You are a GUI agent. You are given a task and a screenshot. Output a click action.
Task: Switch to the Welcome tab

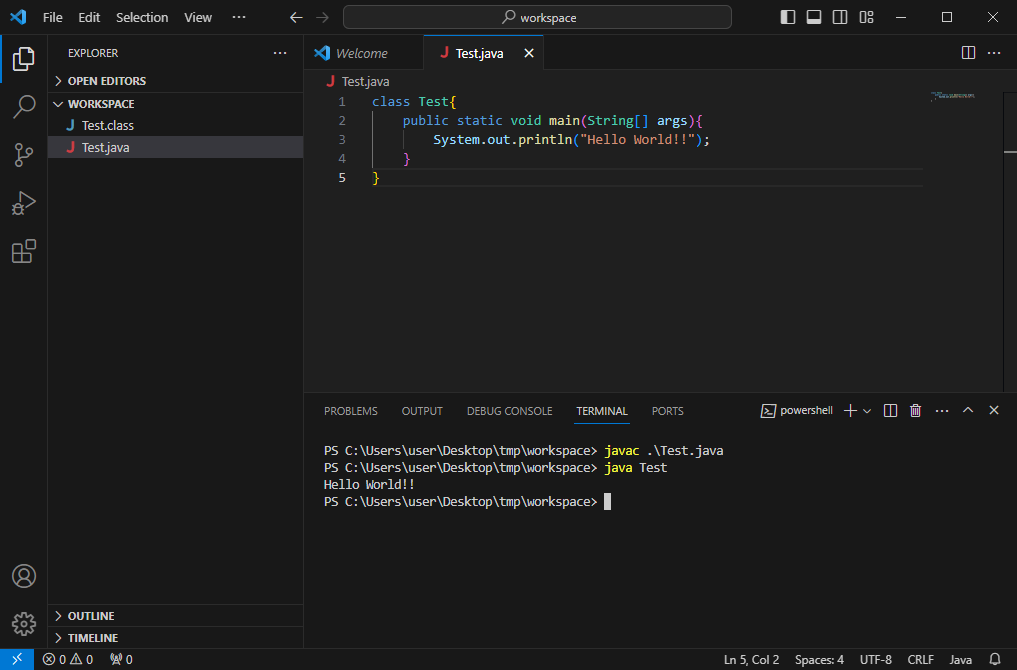[363, 53]
